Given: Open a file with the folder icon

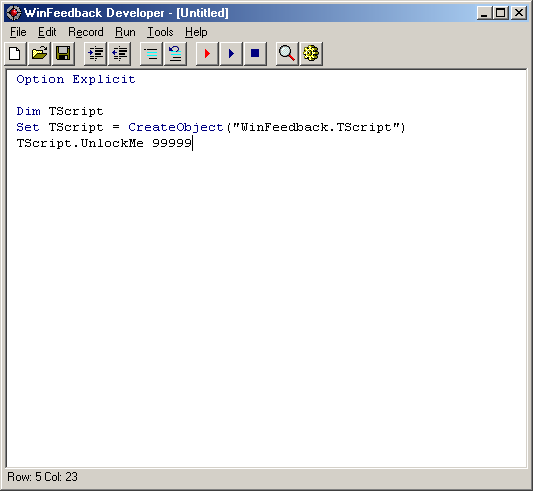Looking at the screenshot, I should click(x=39, y=54).
